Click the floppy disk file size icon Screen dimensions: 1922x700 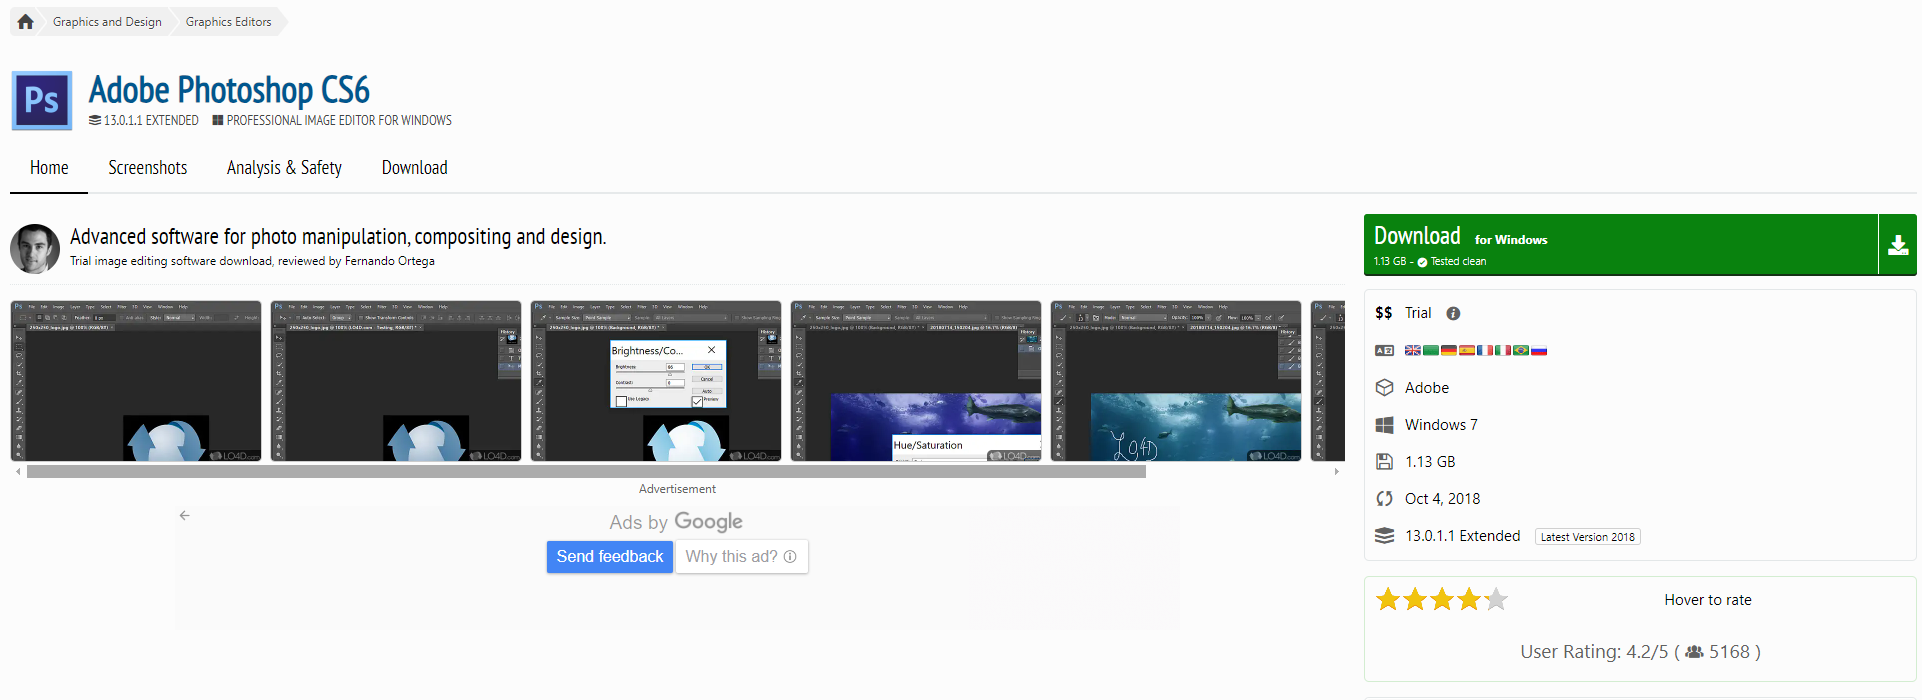pyautogui.click(x=1384, y=462)
